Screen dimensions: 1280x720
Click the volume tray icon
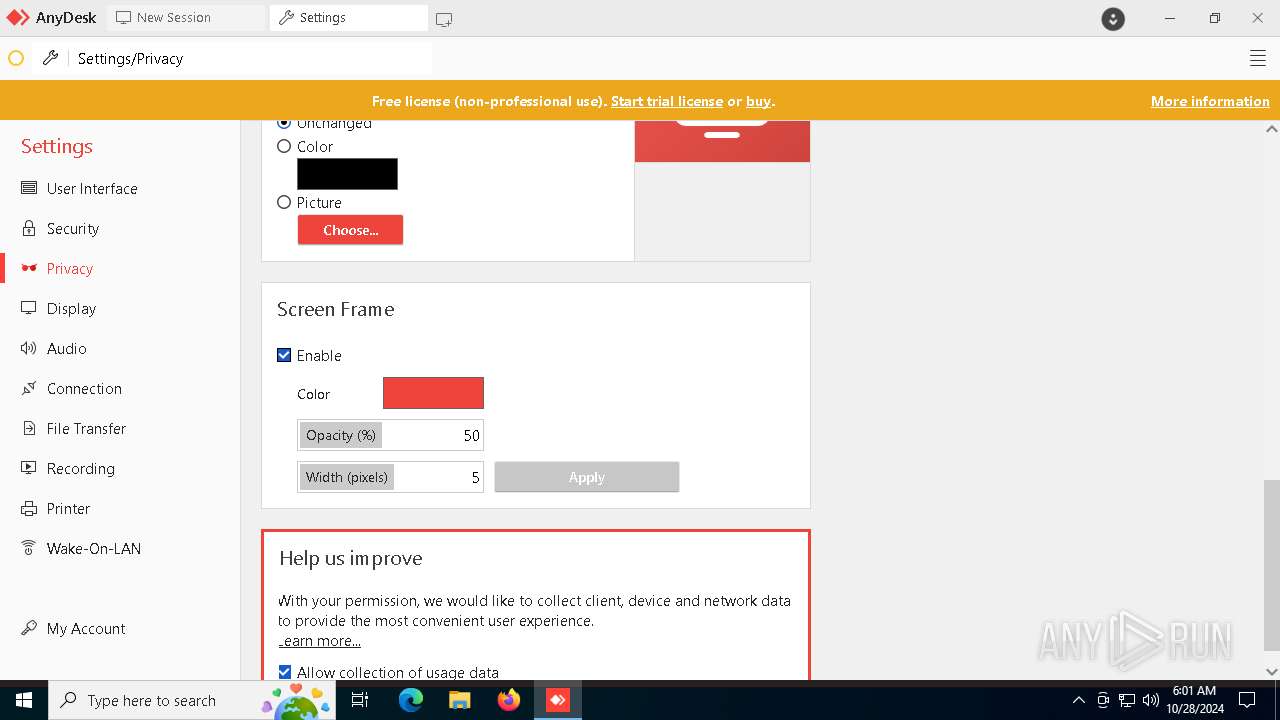coord(1151,700)
